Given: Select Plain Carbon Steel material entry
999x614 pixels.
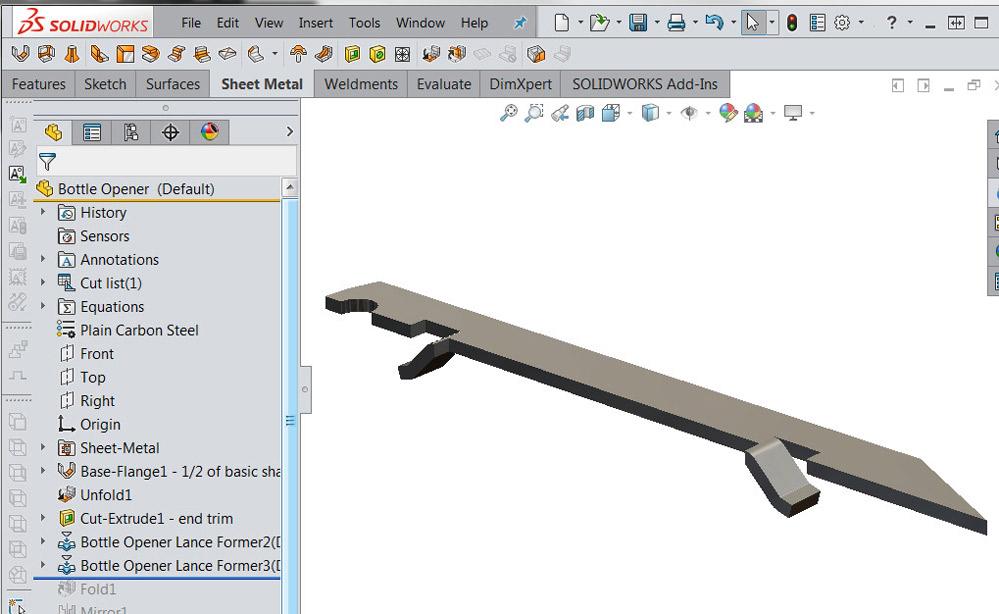Looking at the screenshot, I should point(139,330).
